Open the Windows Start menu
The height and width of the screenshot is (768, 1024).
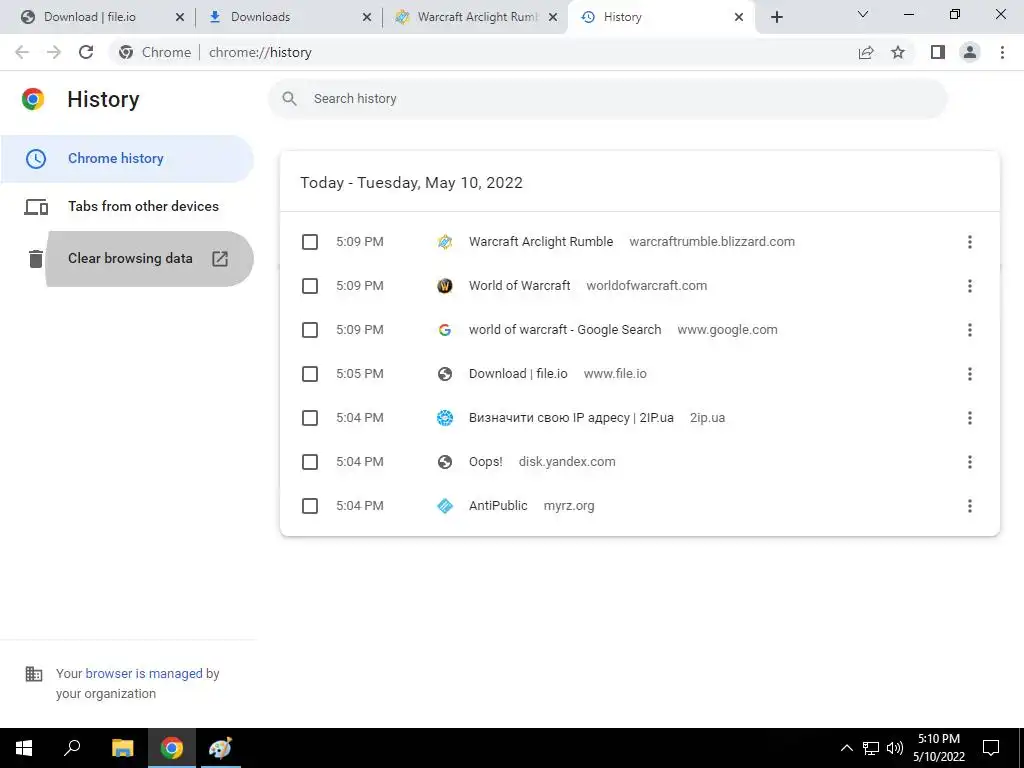tap(24, 748)
